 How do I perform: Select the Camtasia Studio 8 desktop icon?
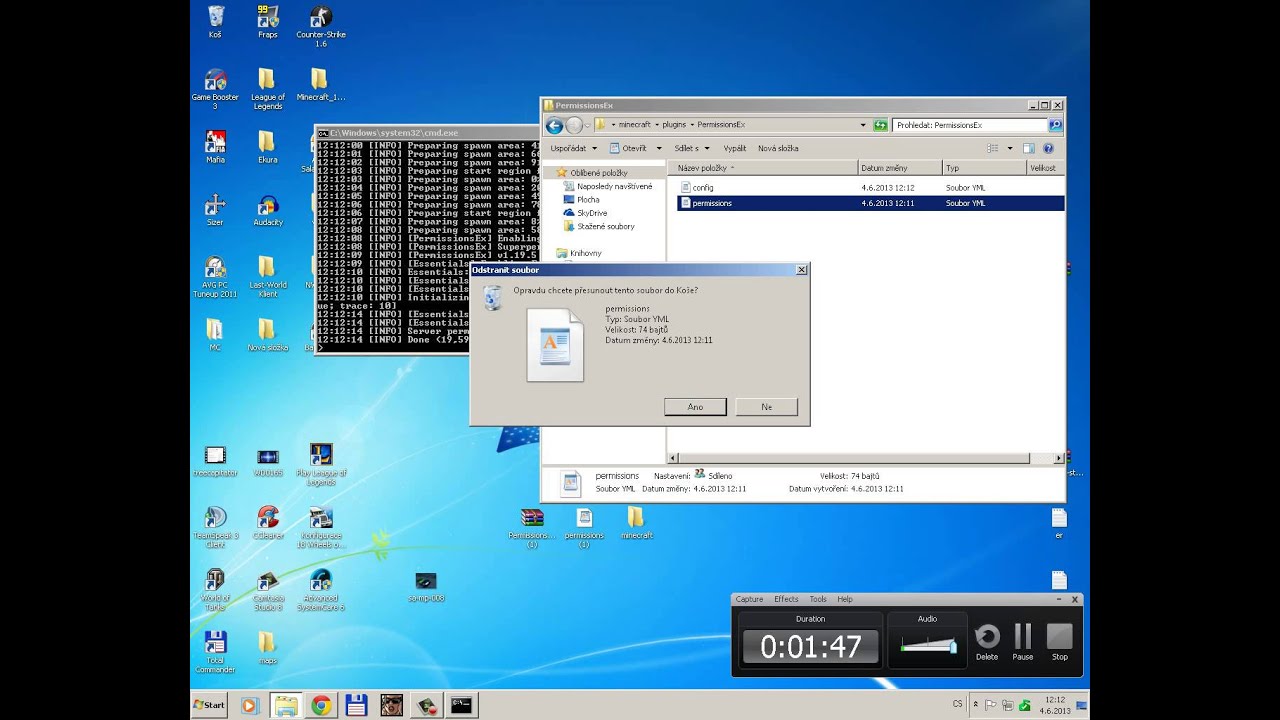pos(268,590)
